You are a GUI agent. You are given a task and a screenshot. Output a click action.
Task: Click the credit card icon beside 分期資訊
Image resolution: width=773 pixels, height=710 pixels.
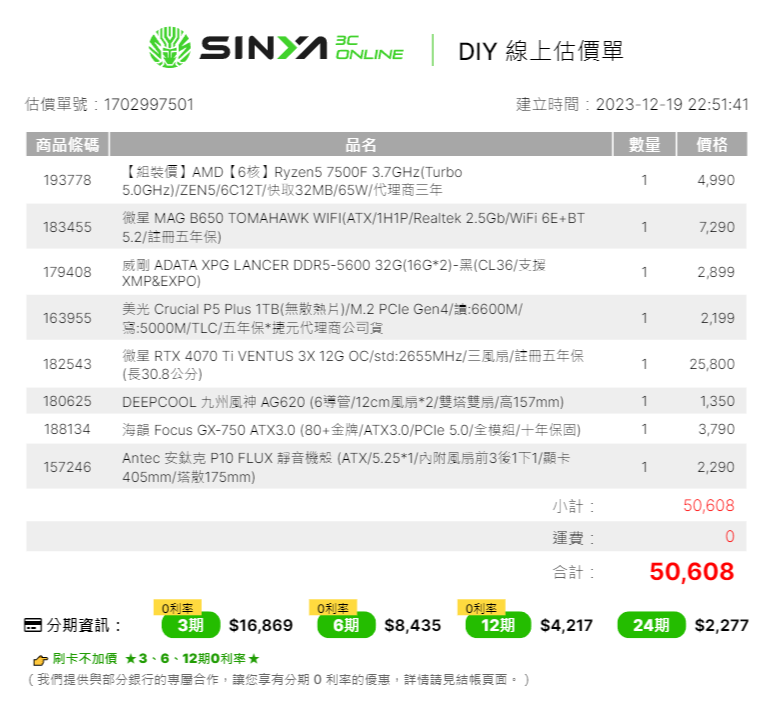point(33,625)
